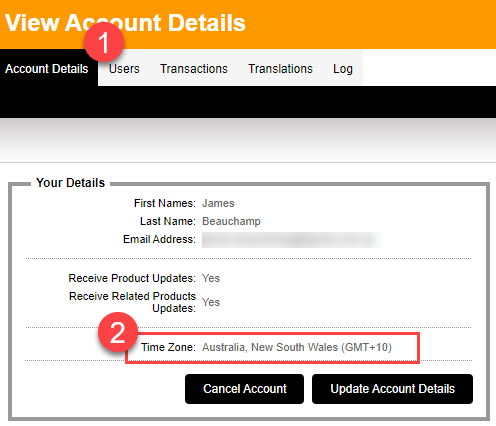Image resolution: width=496 pixels, height=426 pixels.
Task: Switch to the Transactions tab
Action: [x=194, y=69]
